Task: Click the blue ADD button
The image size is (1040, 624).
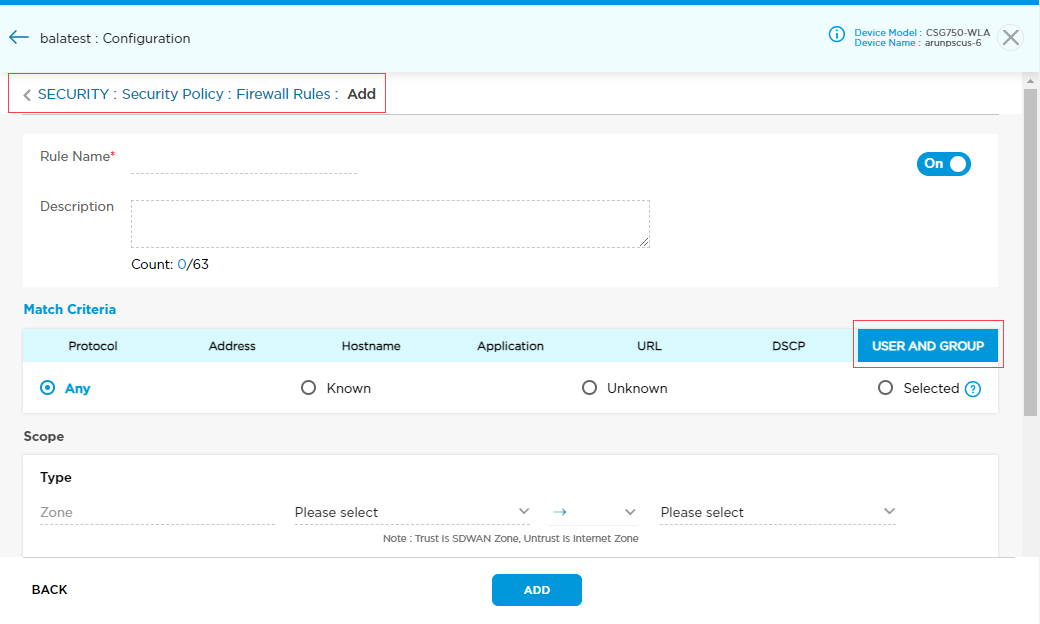Action: click(x=536, y=590)
